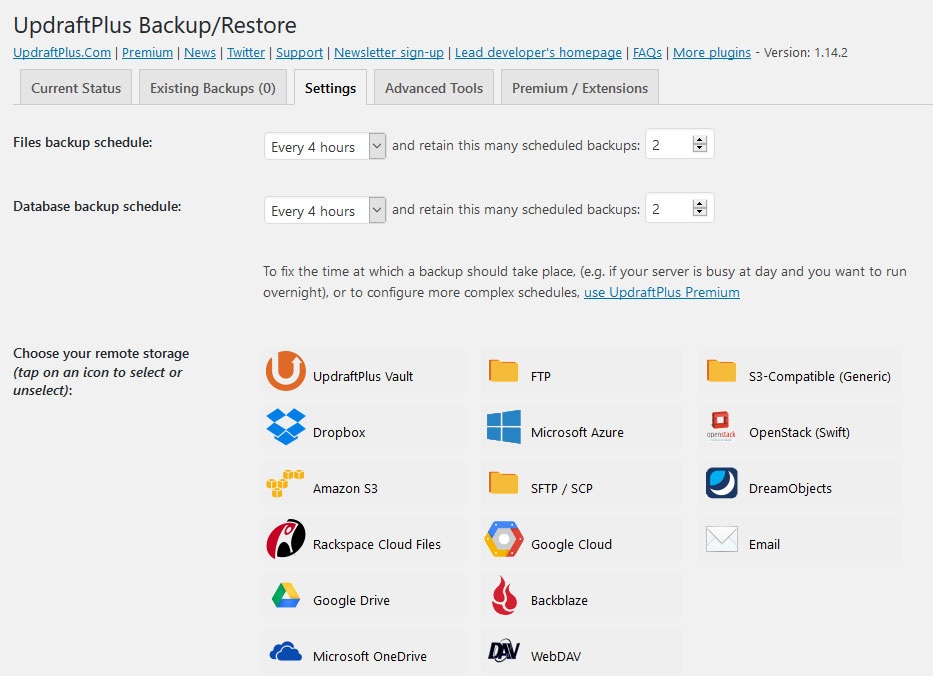The image size is (933, 676).
Task: Click the 'Google Cloud' label
Action: click(571, 544)
